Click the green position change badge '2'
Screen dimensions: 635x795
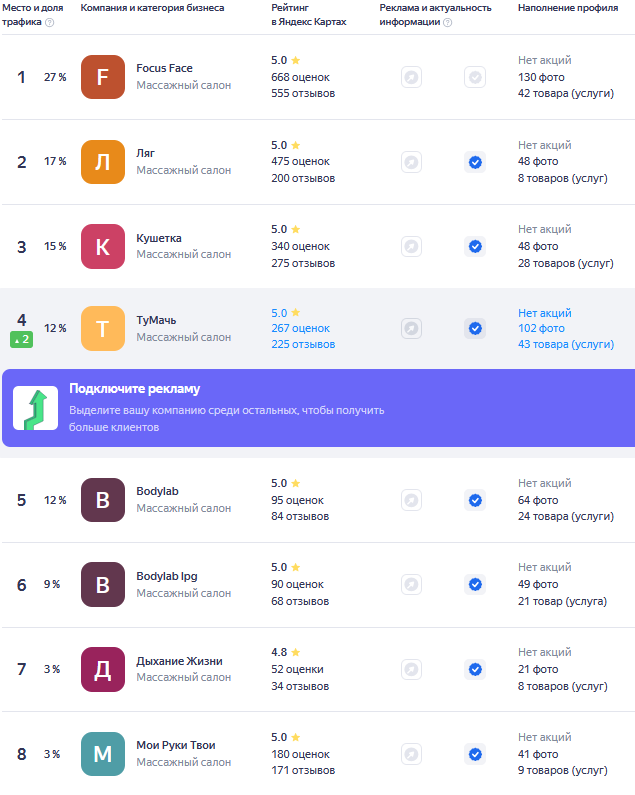tap(22, 340)
